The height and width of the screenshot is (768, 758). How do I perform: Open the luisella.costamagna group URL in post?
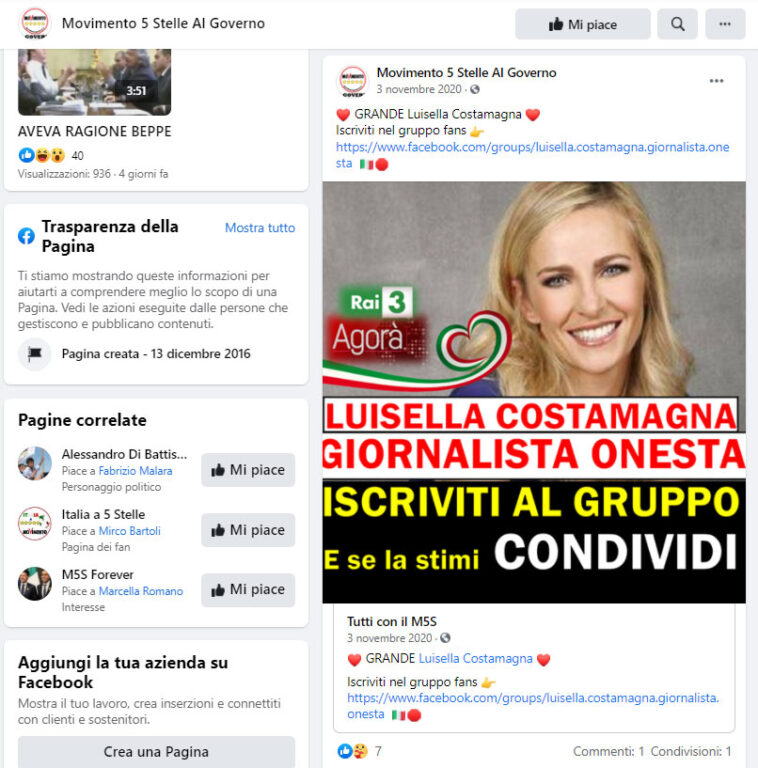532,155
